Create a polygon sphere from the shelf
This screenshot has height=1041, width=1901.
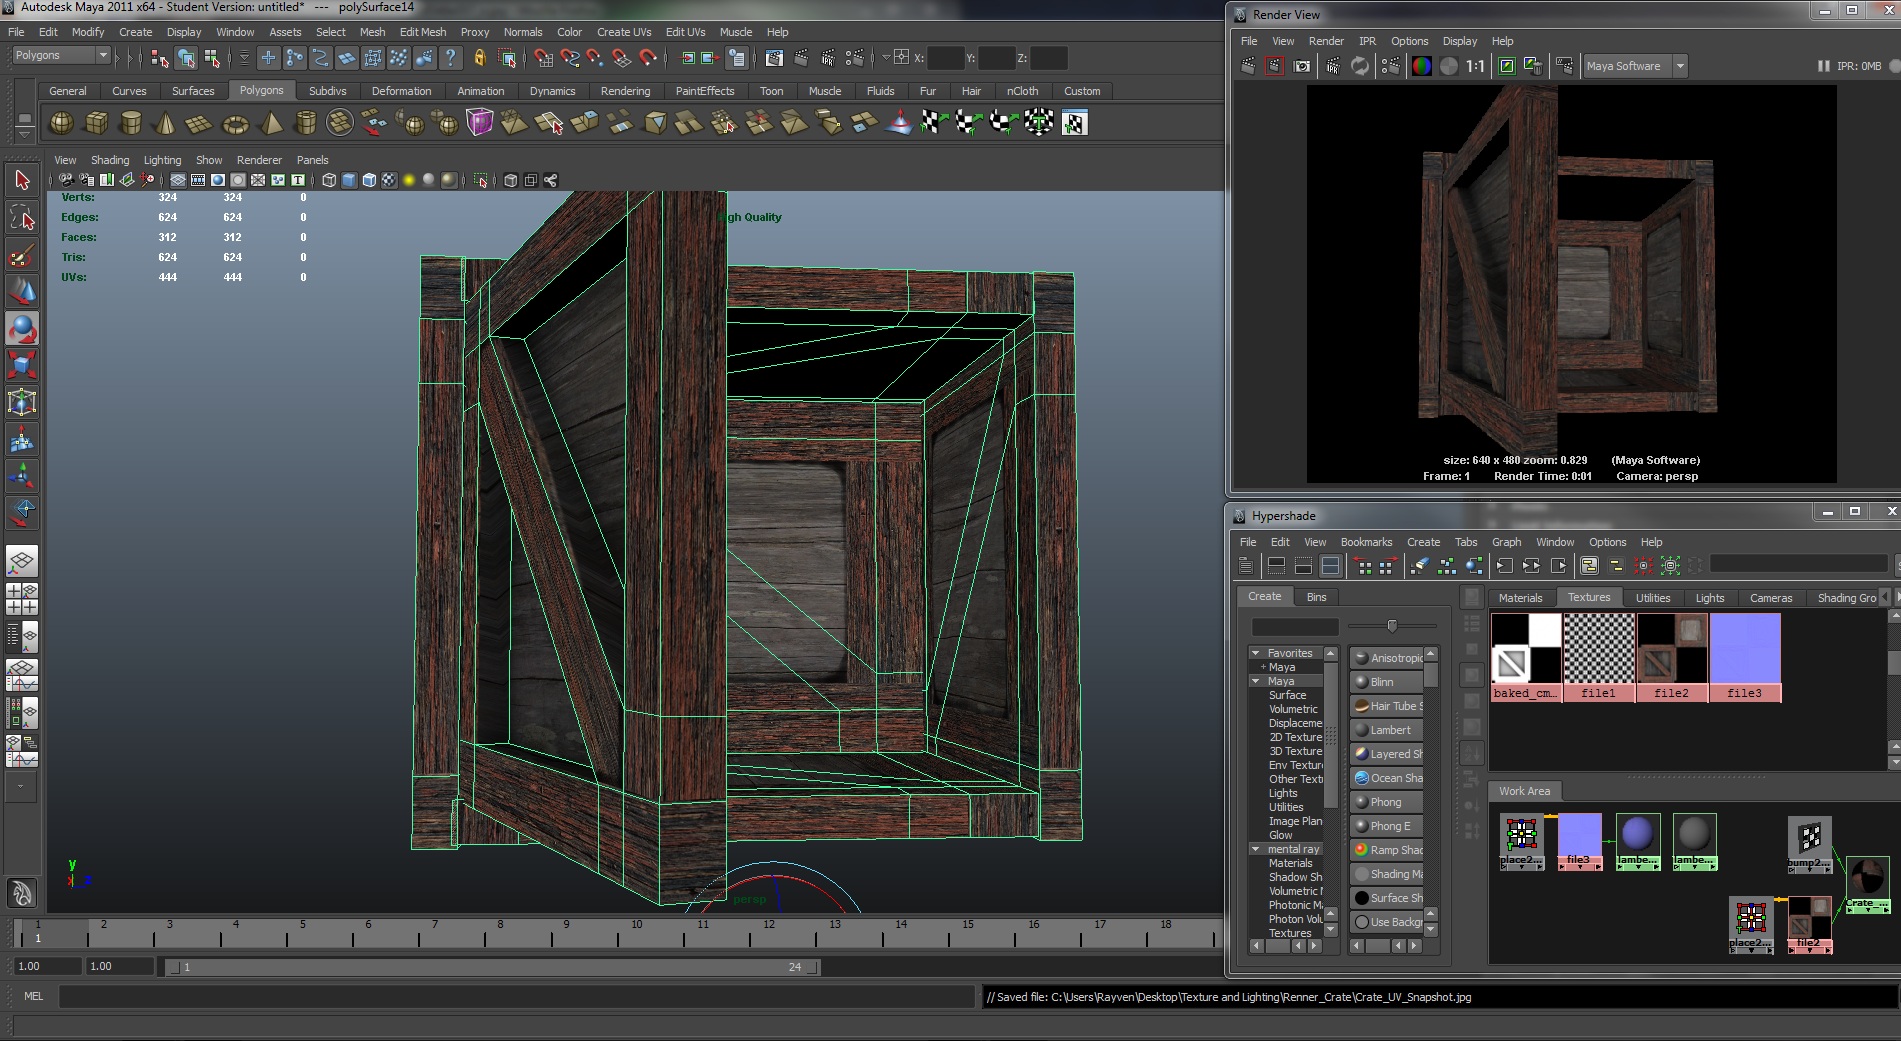61,123
